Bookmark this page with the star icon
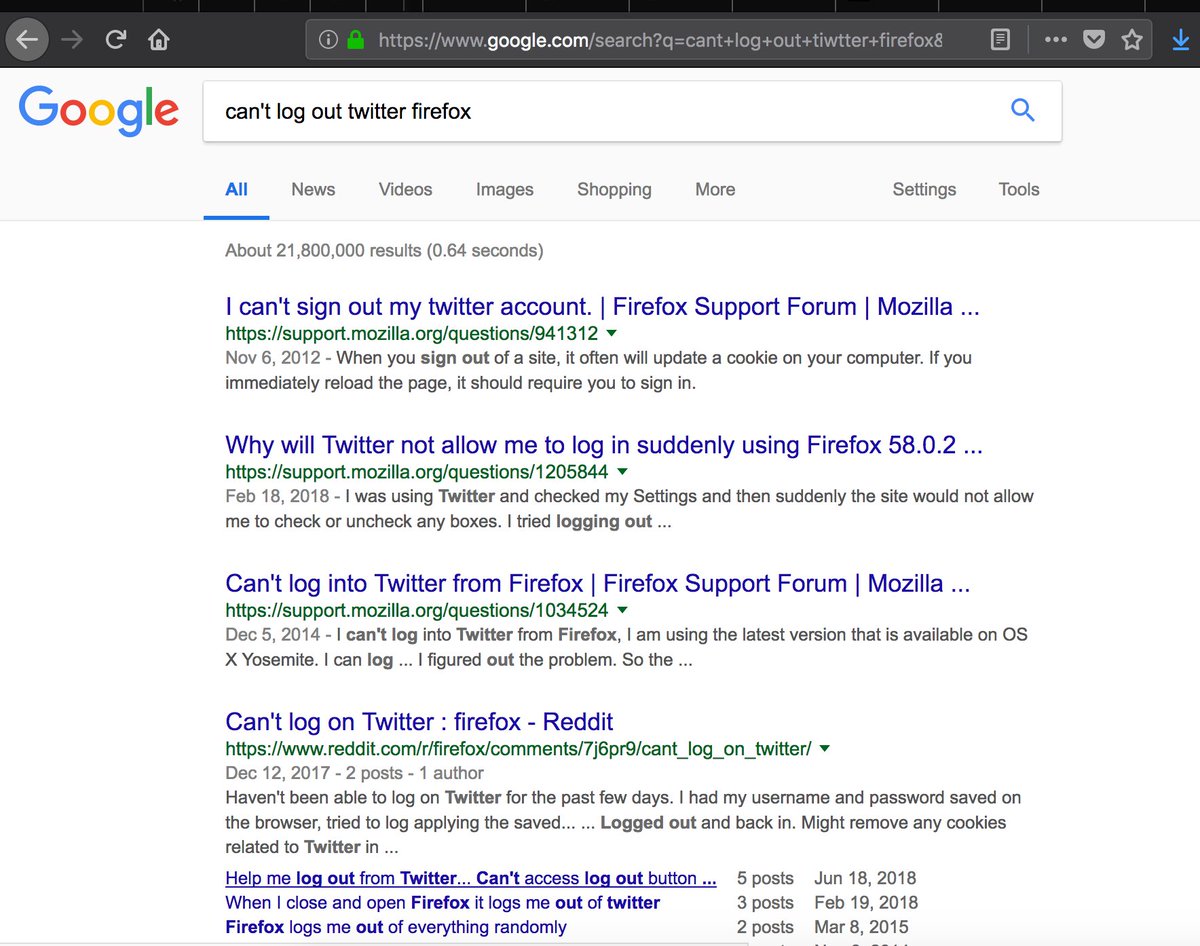This screenshot has height=946, width=1200. [1132, 40]
